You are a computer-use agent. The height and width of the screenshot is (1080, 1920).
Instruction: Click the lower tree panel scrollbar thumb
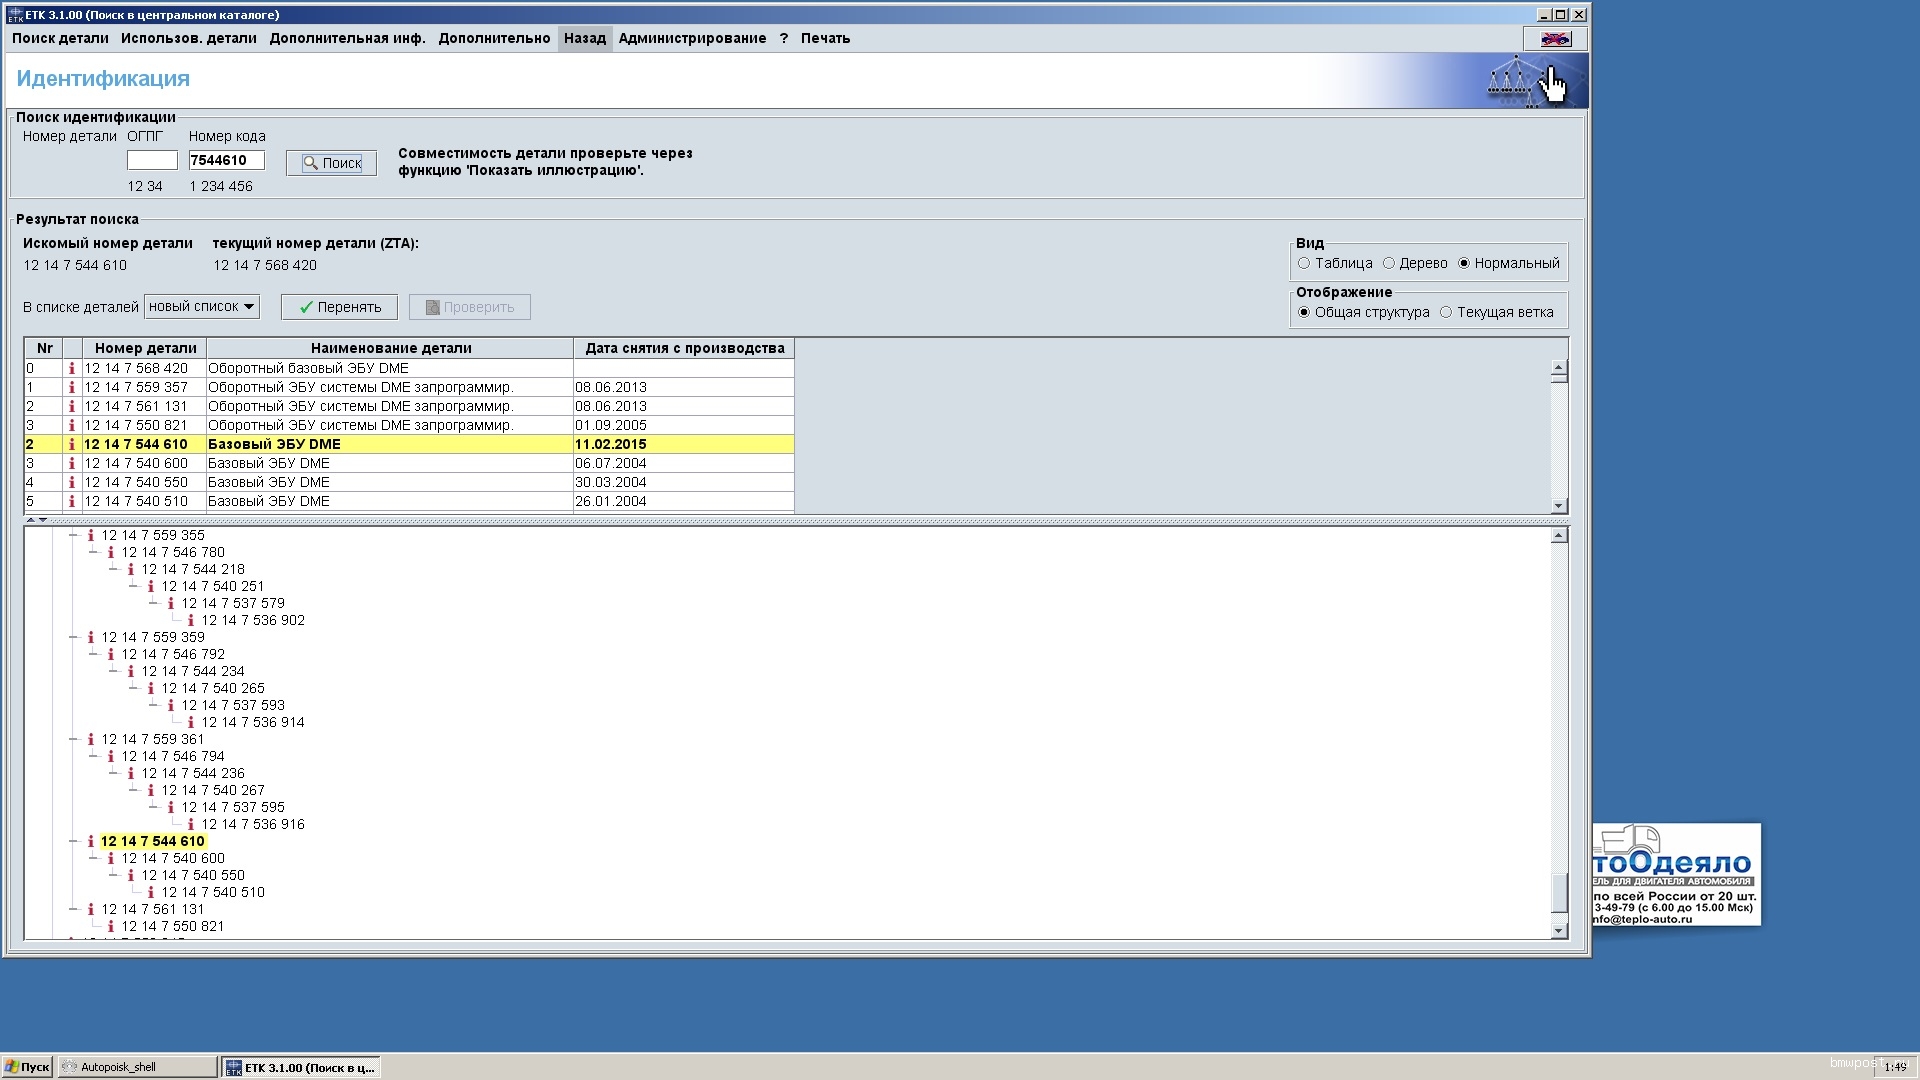tap(1558, 892)
